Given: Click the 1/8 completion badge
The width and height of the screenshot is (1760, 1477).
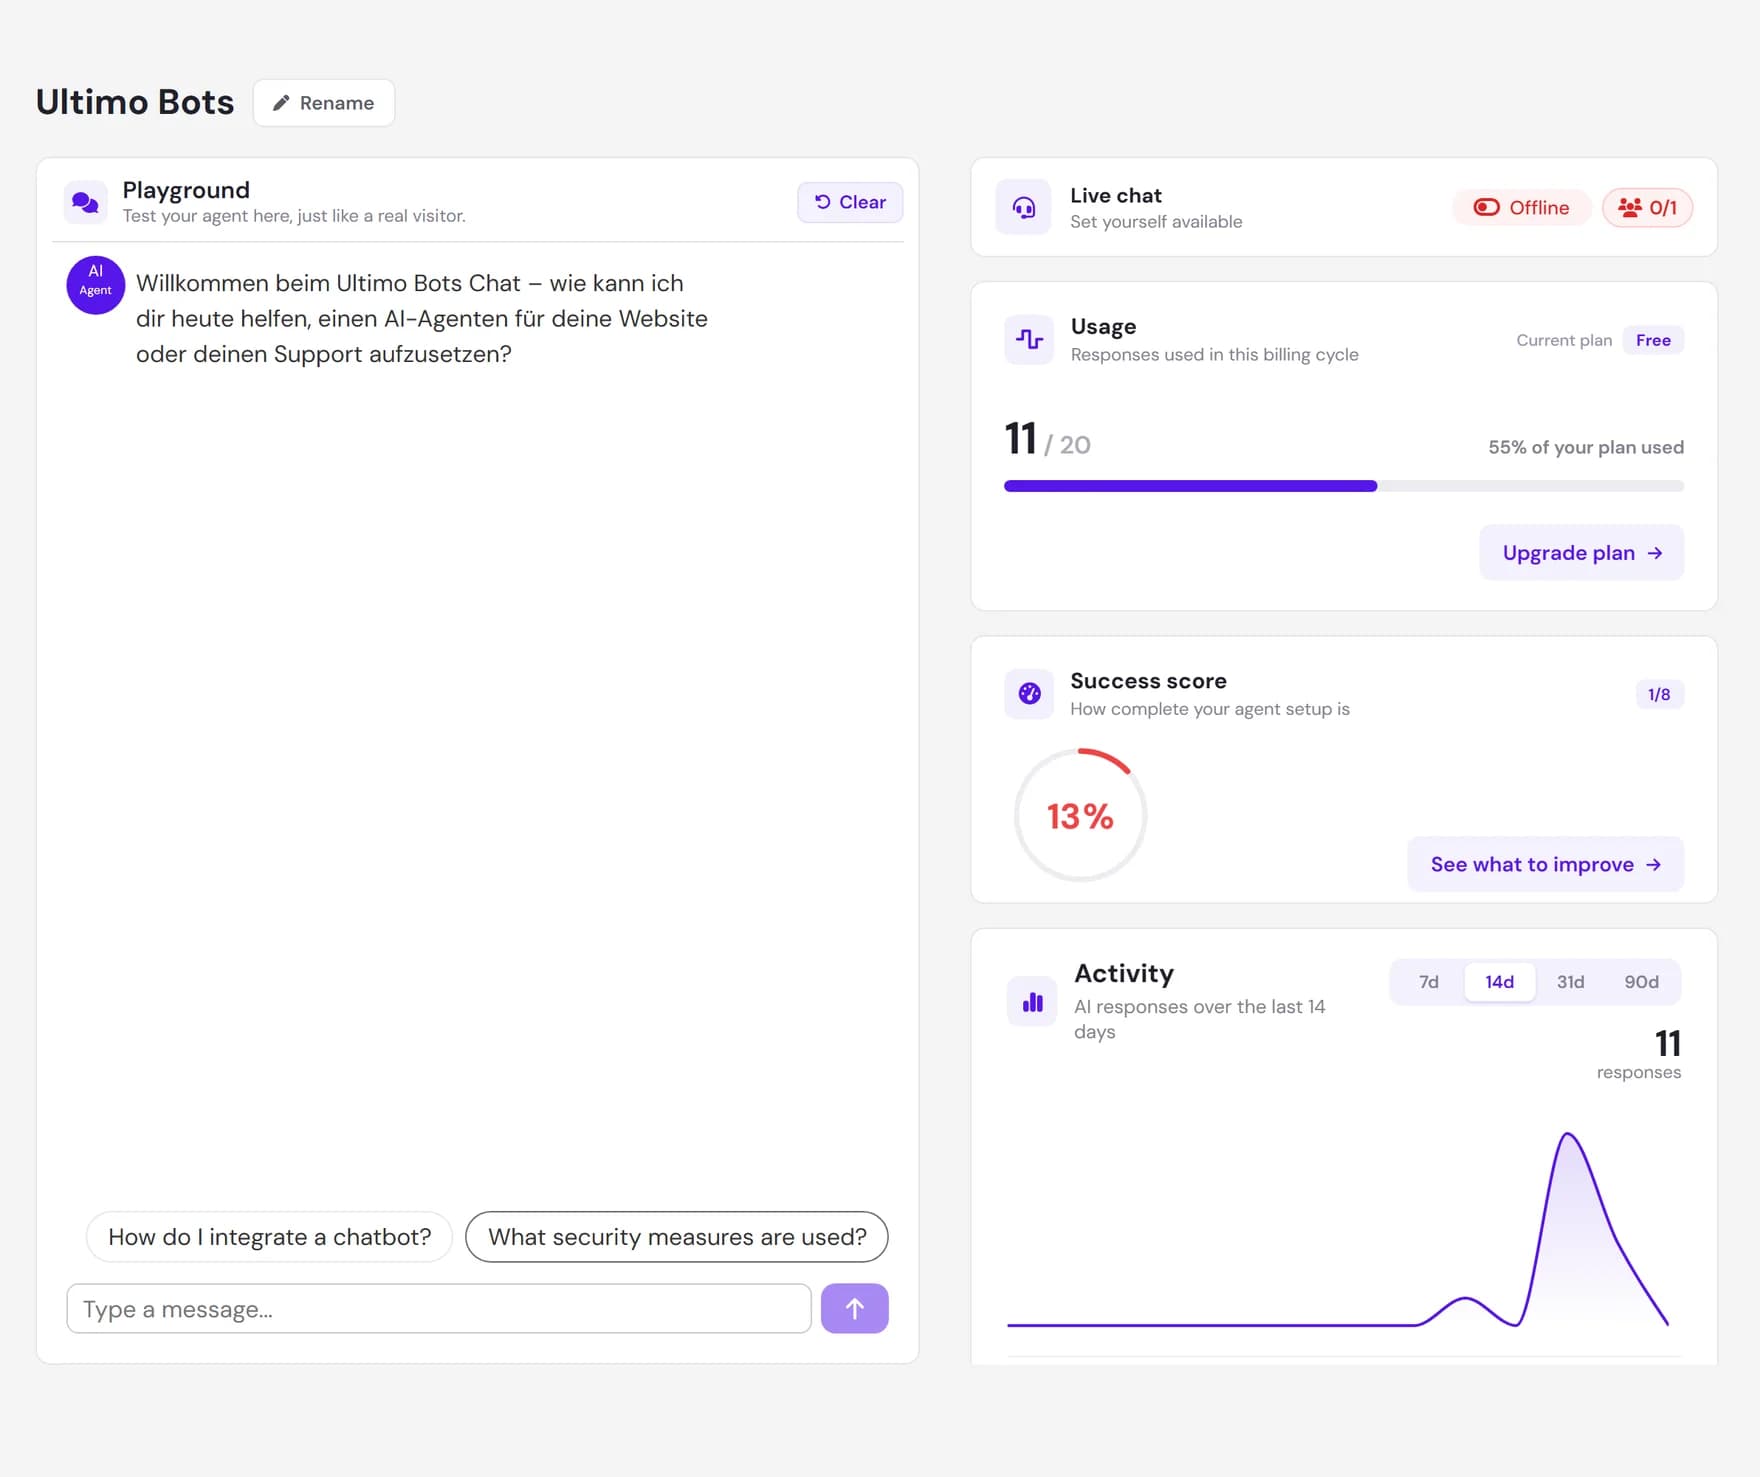Looking at the screenshot, I should pyautogui.click(x=1659, y=694).
